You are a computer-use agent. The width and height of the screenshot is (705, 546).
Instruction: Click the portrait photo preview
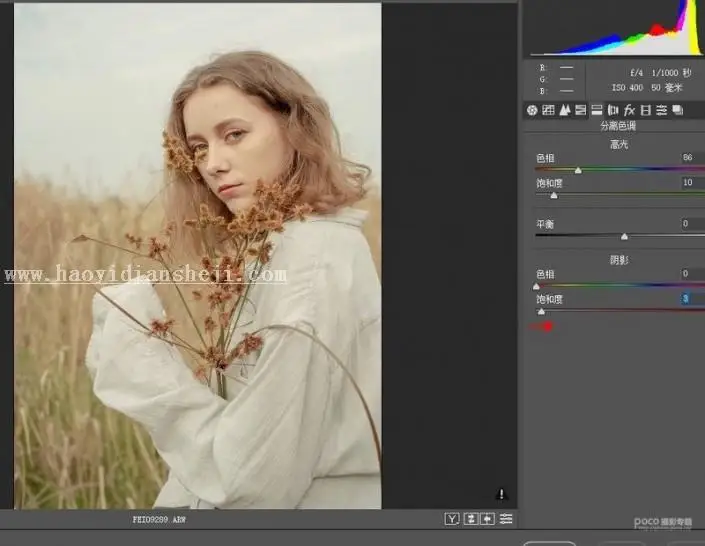point(198,256)
